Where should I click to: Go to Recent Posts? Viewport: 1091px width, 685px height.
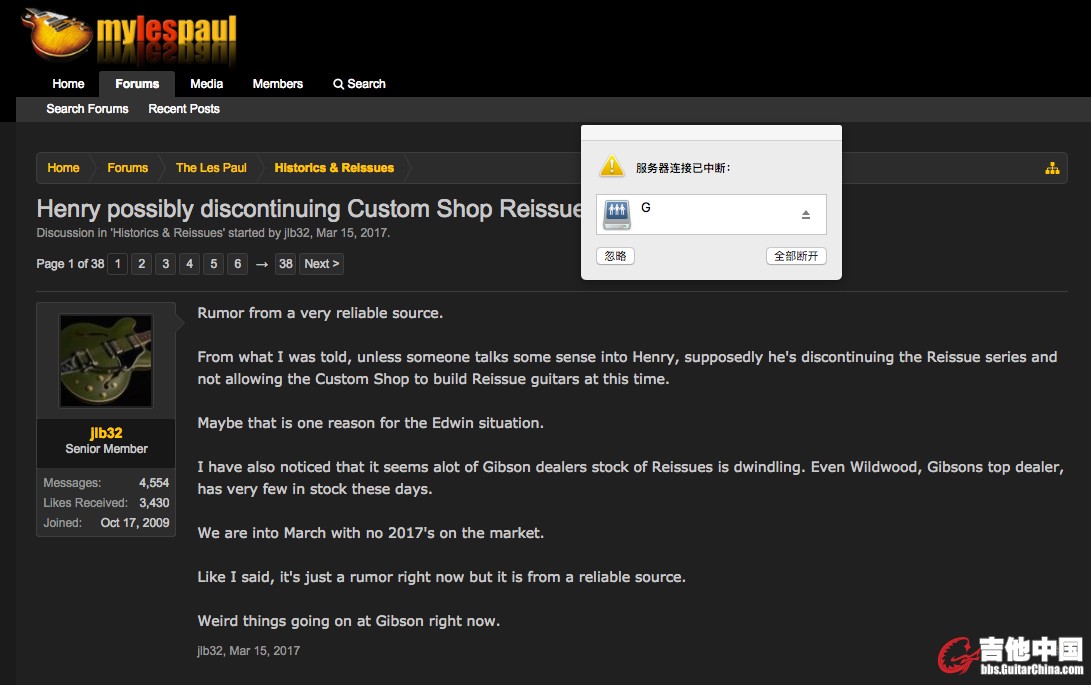(x=184, y=109)
